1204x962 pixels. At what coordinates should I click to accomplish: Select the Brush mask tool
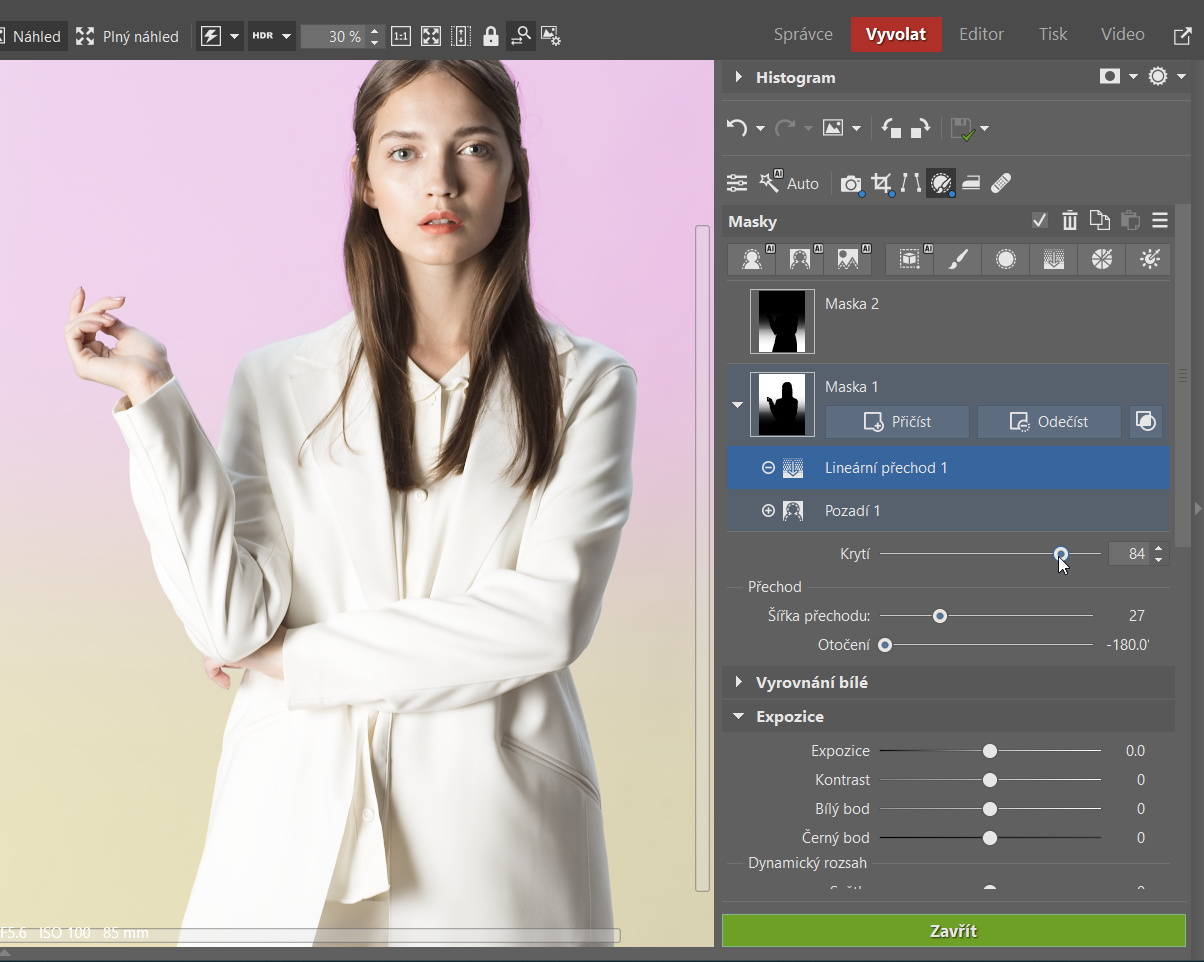957,260
